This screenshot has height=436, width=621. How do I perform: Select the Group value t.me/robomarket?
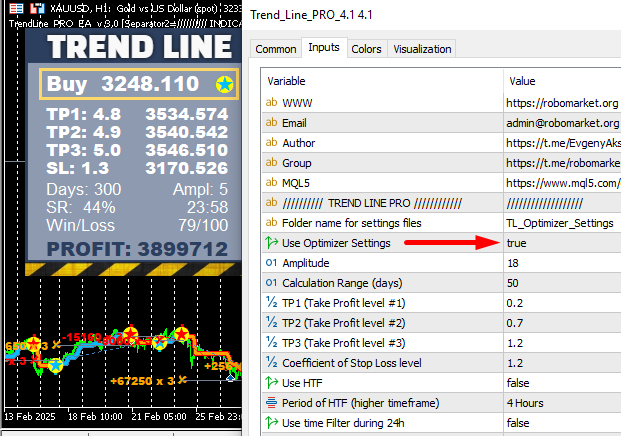pos(563,163)
